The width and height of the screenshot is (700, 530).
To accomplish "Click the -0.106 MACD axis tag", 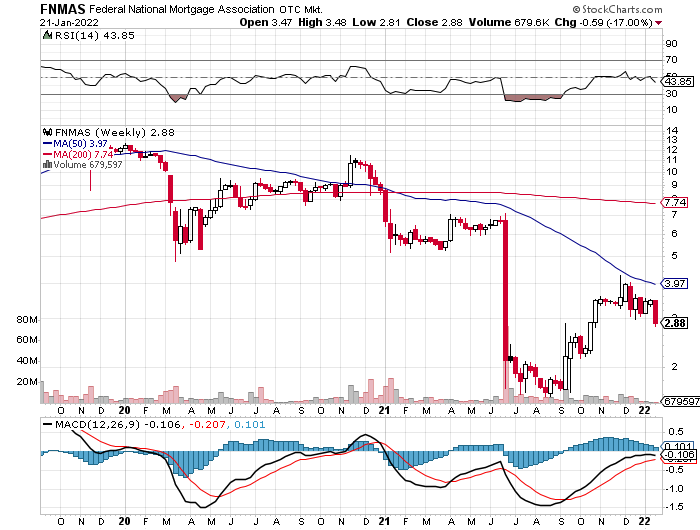I will point(678,455).
